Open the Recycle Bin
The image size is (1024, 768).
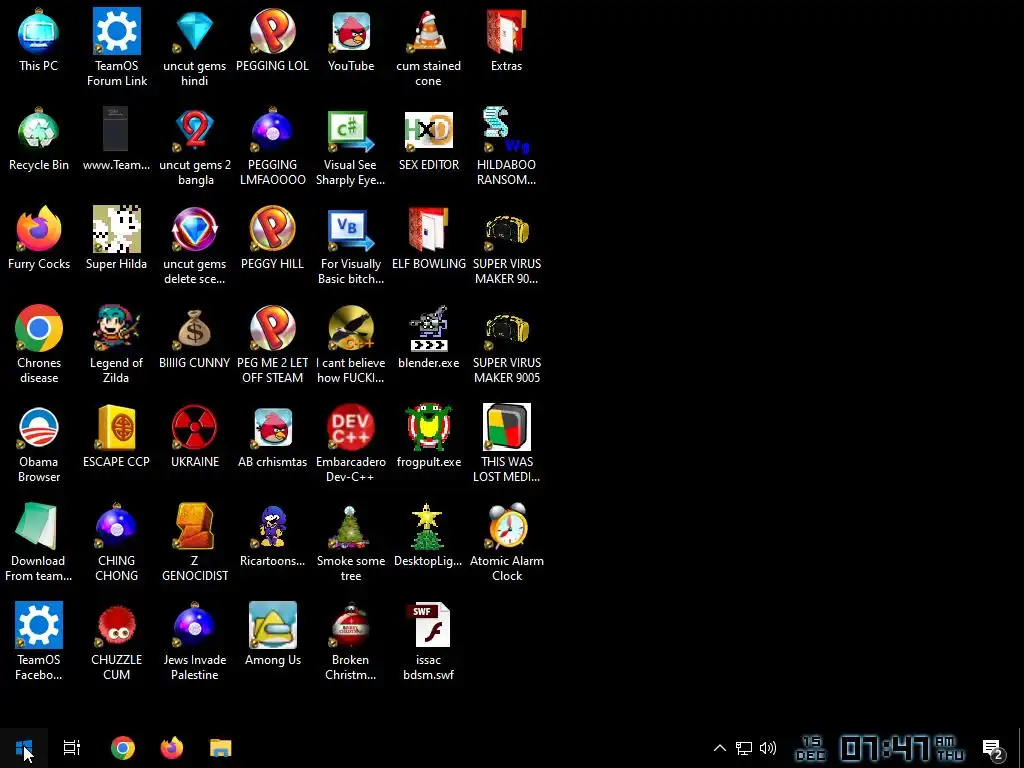(39, 138)
